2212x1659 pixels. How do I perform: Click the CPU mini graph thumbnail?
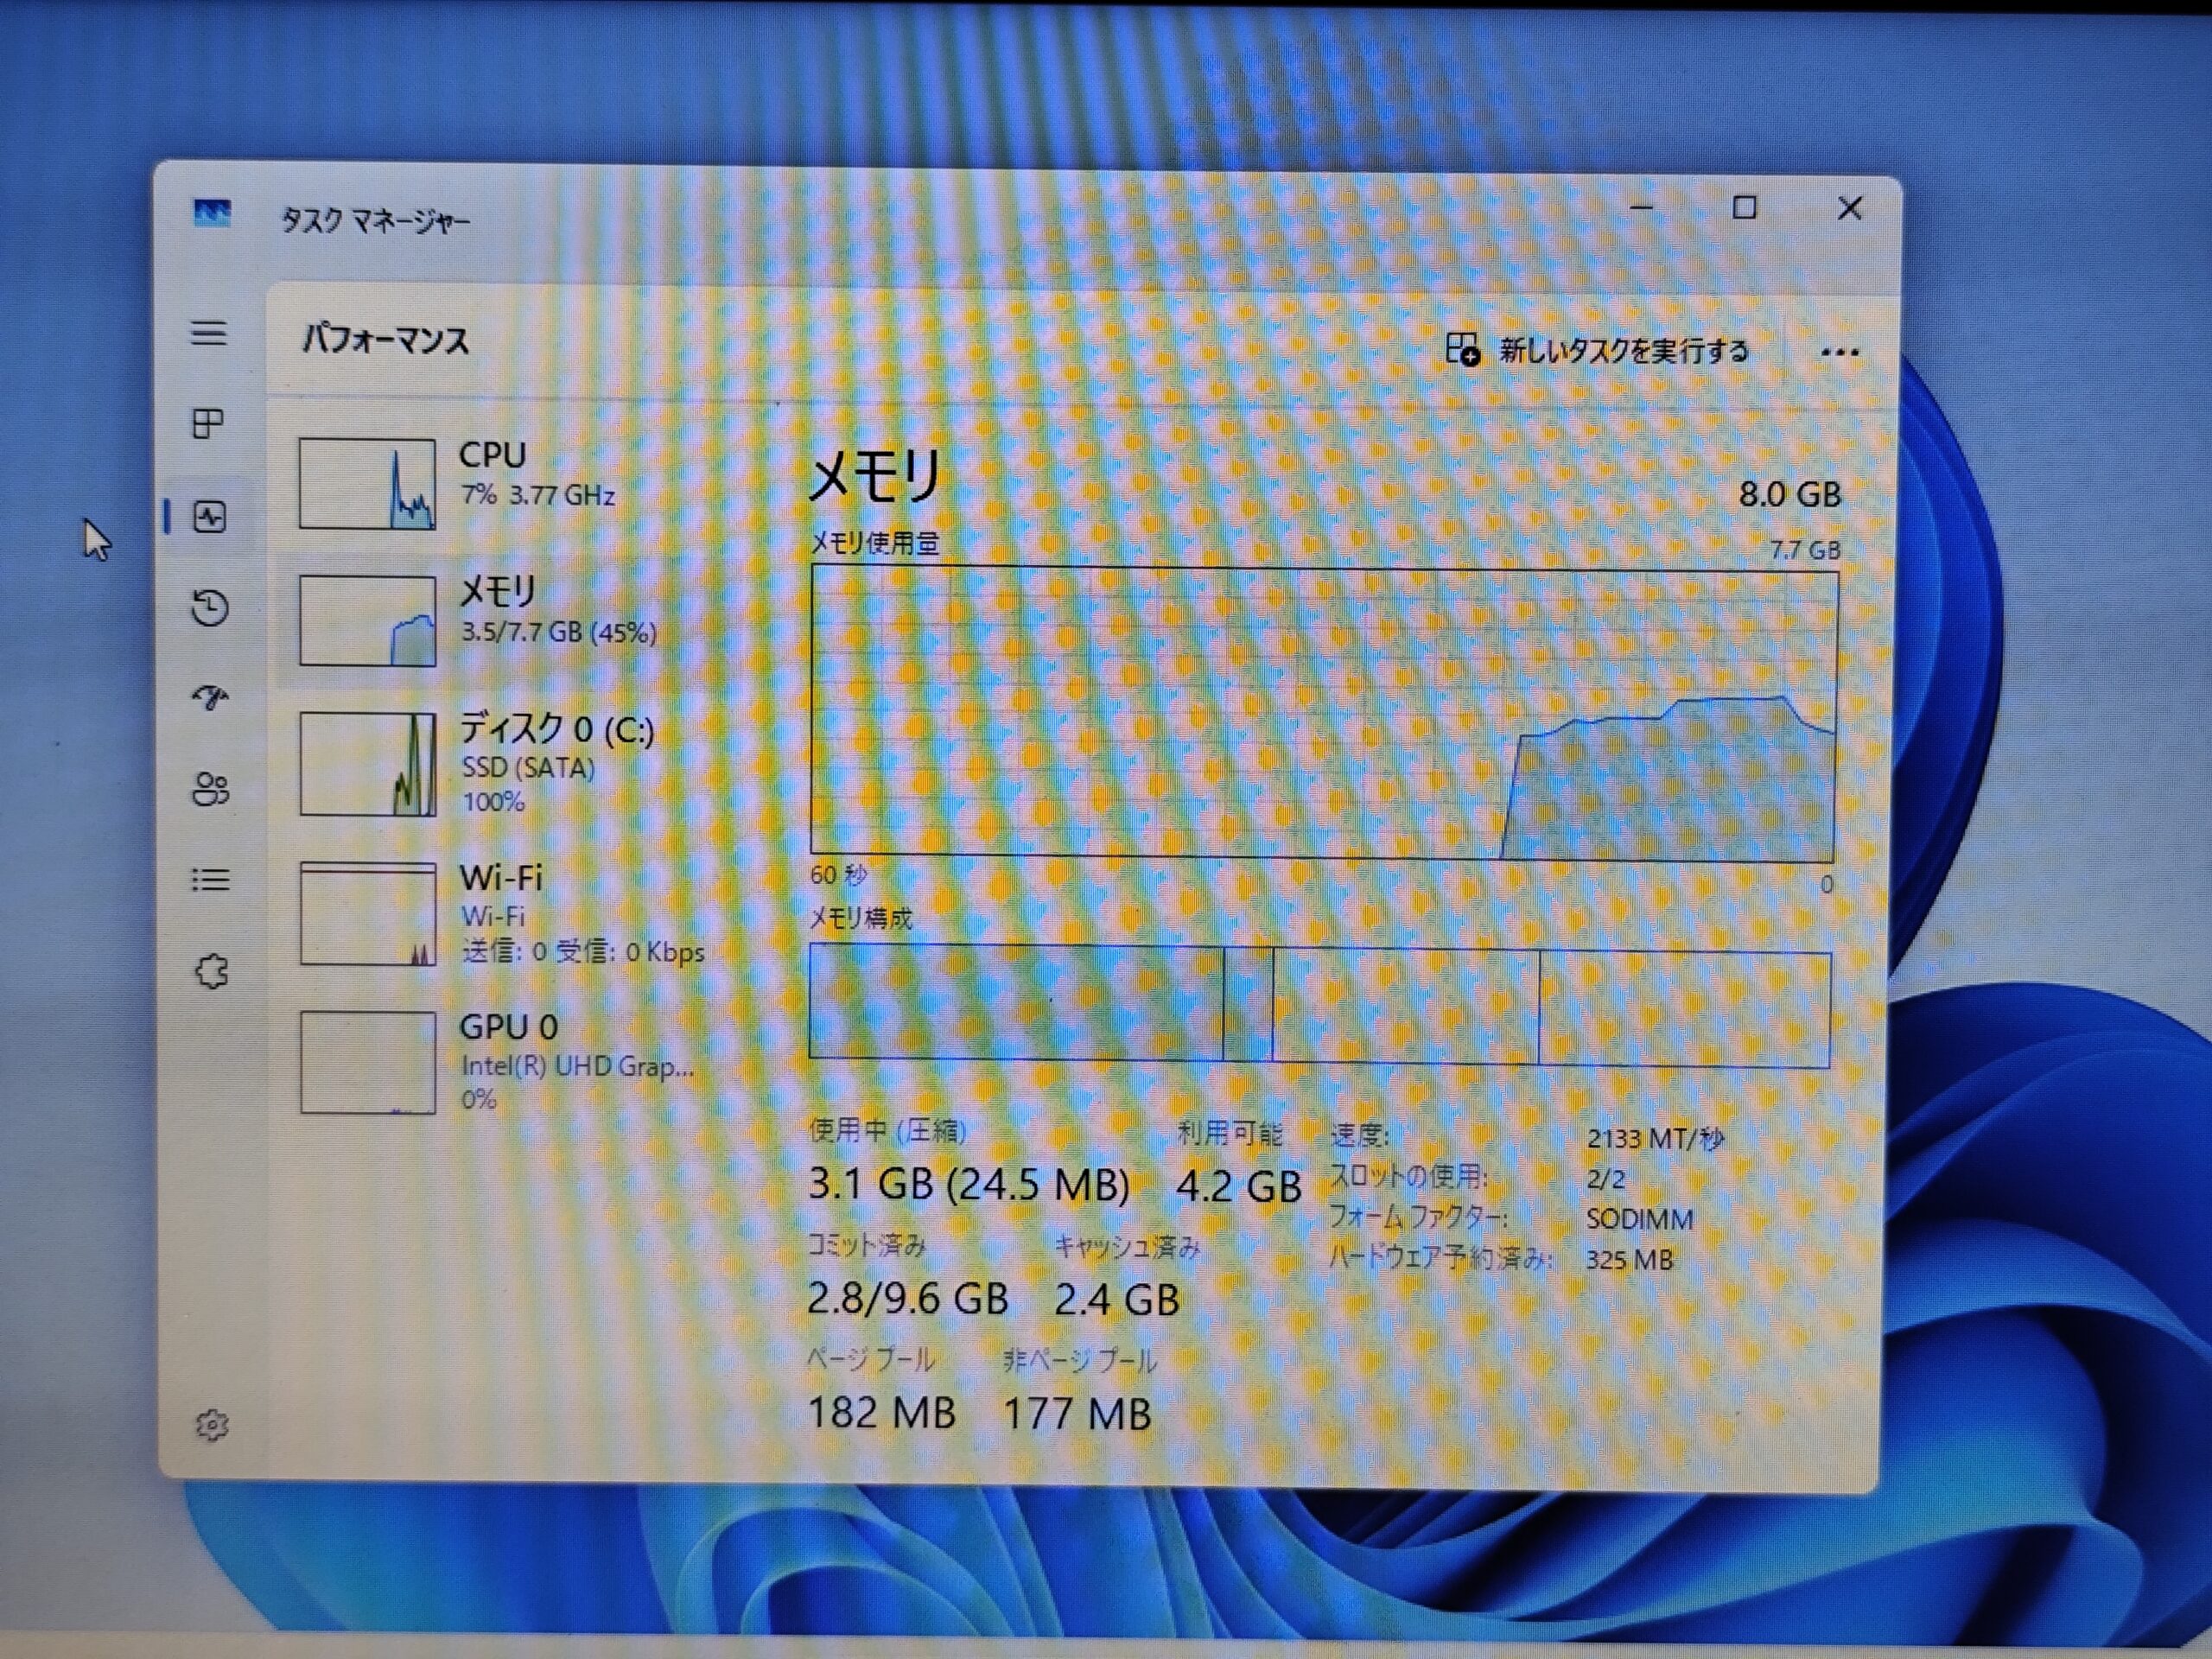click(367, 484)
